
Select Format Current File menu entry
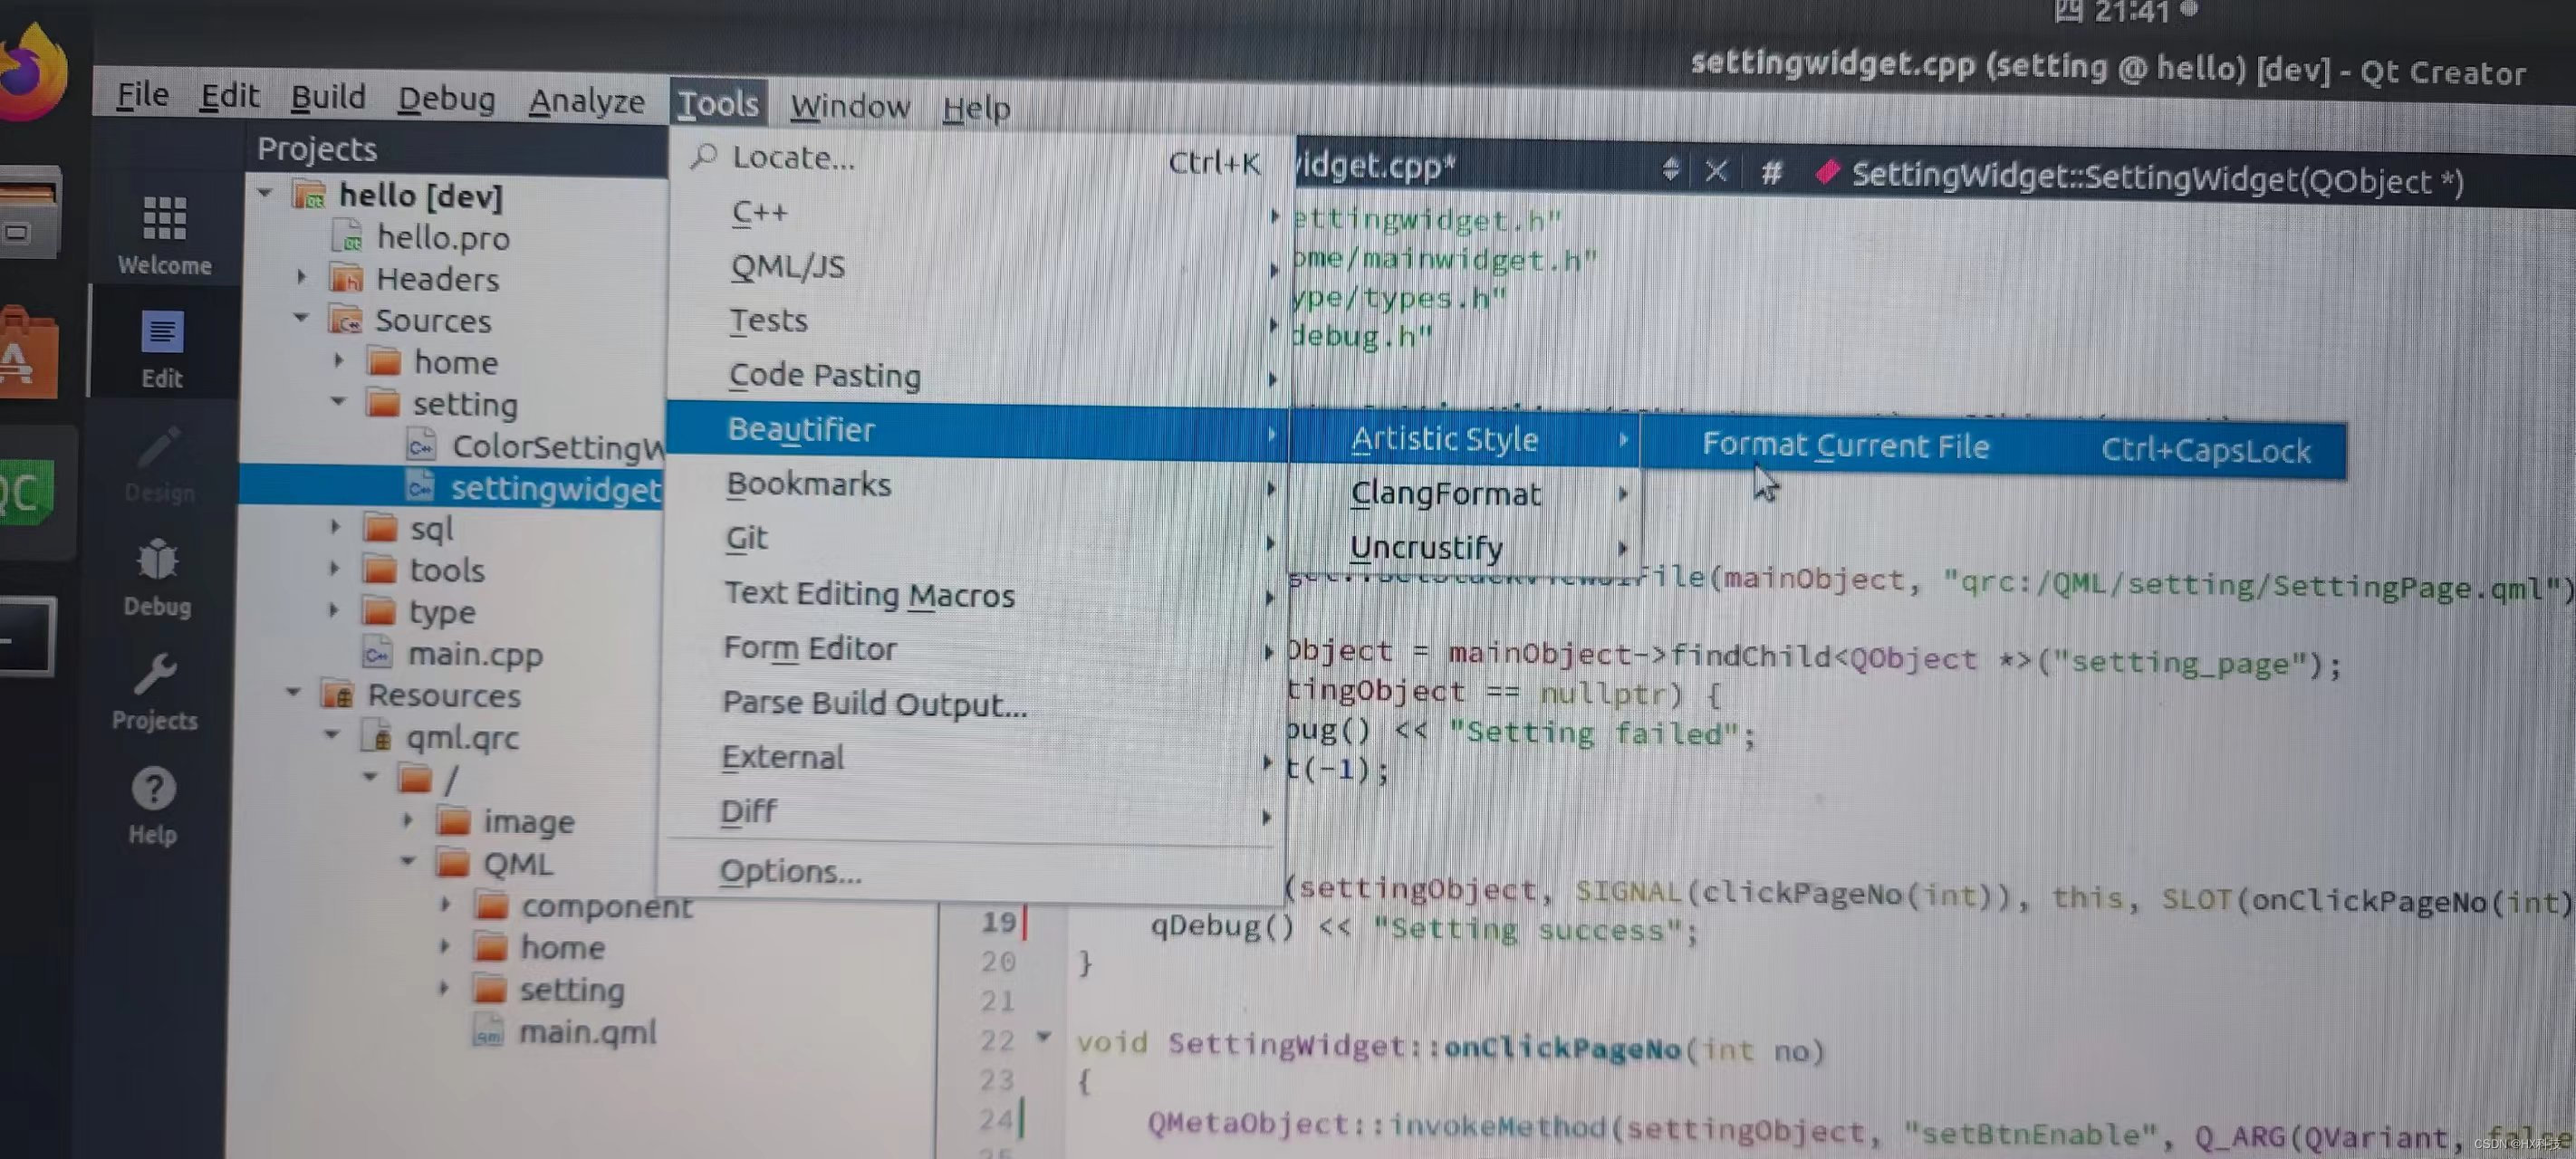(x=1845, y=446)
